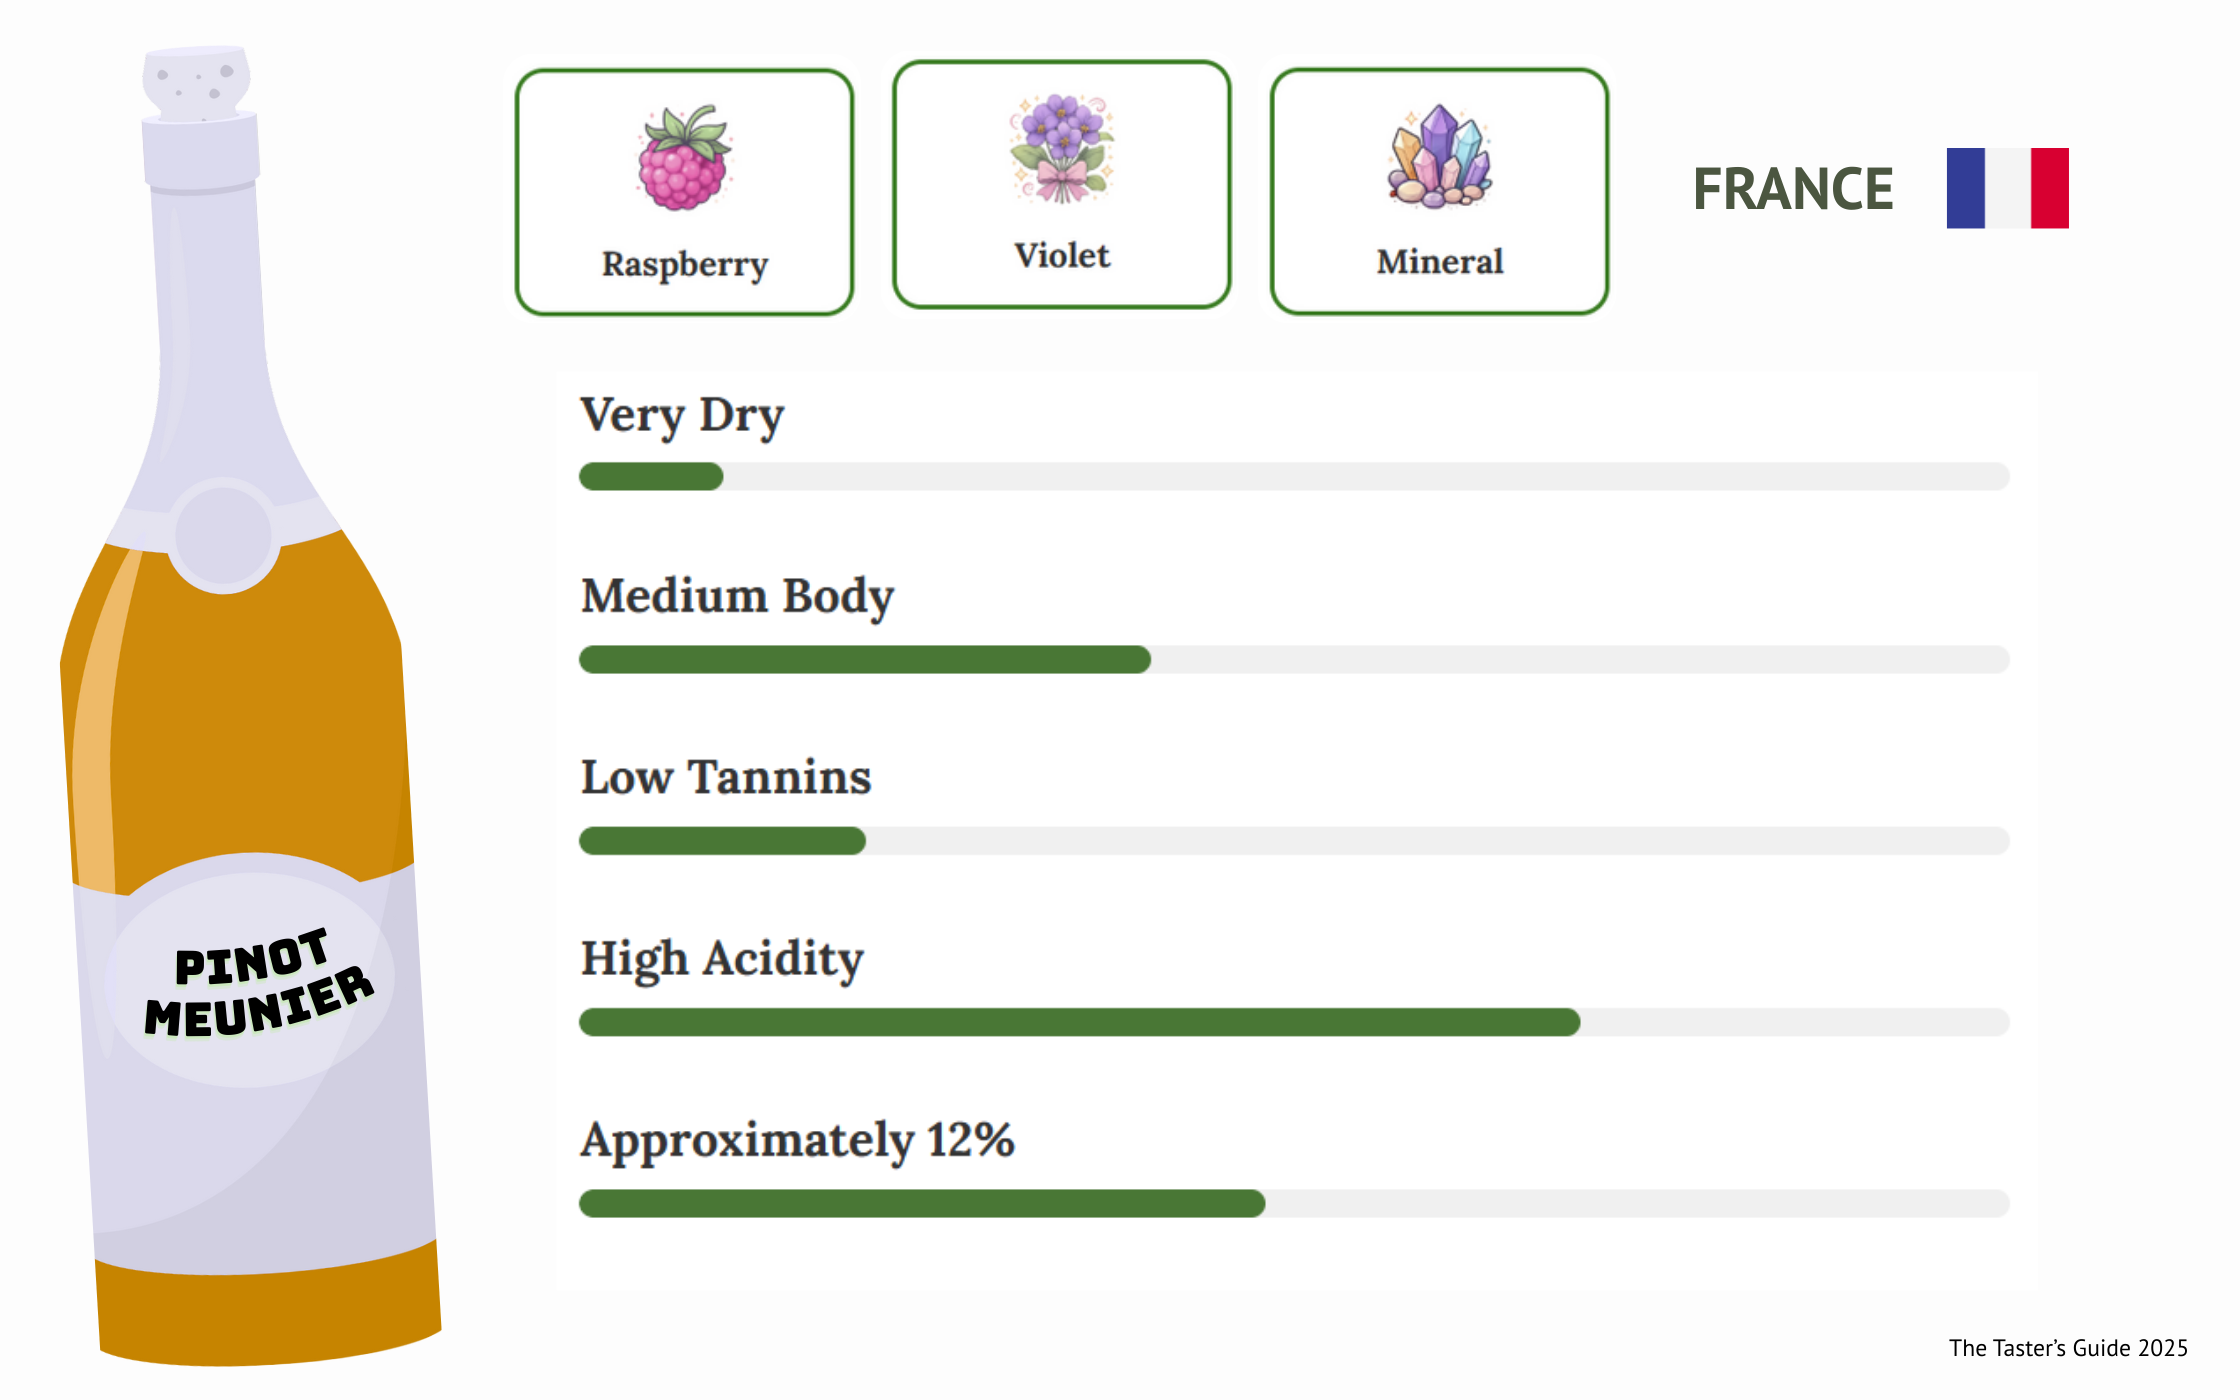Click the round seal on the bottle neck

224,535
